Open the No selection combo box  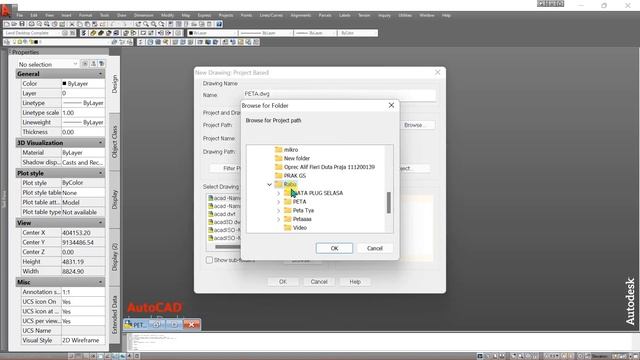pyautogui.click(x=48, y=64)
